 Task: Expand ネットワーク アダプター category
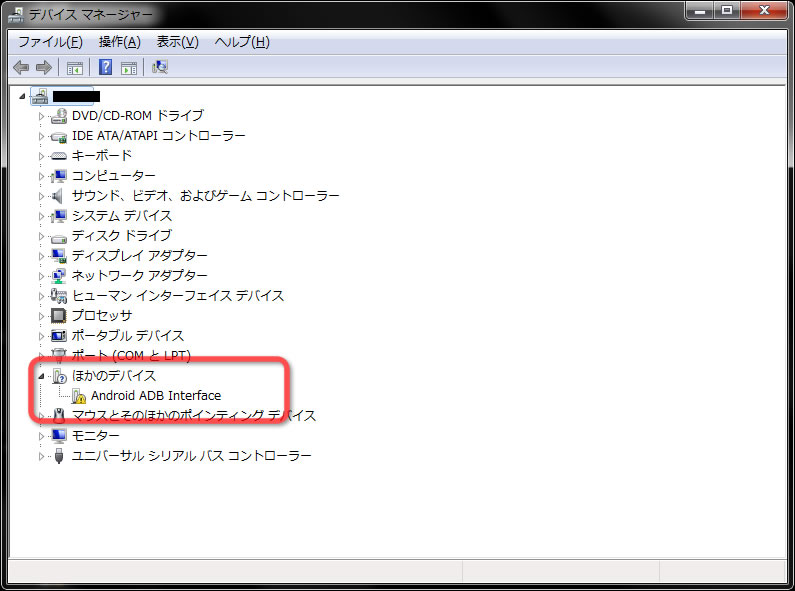coord(42,276)
